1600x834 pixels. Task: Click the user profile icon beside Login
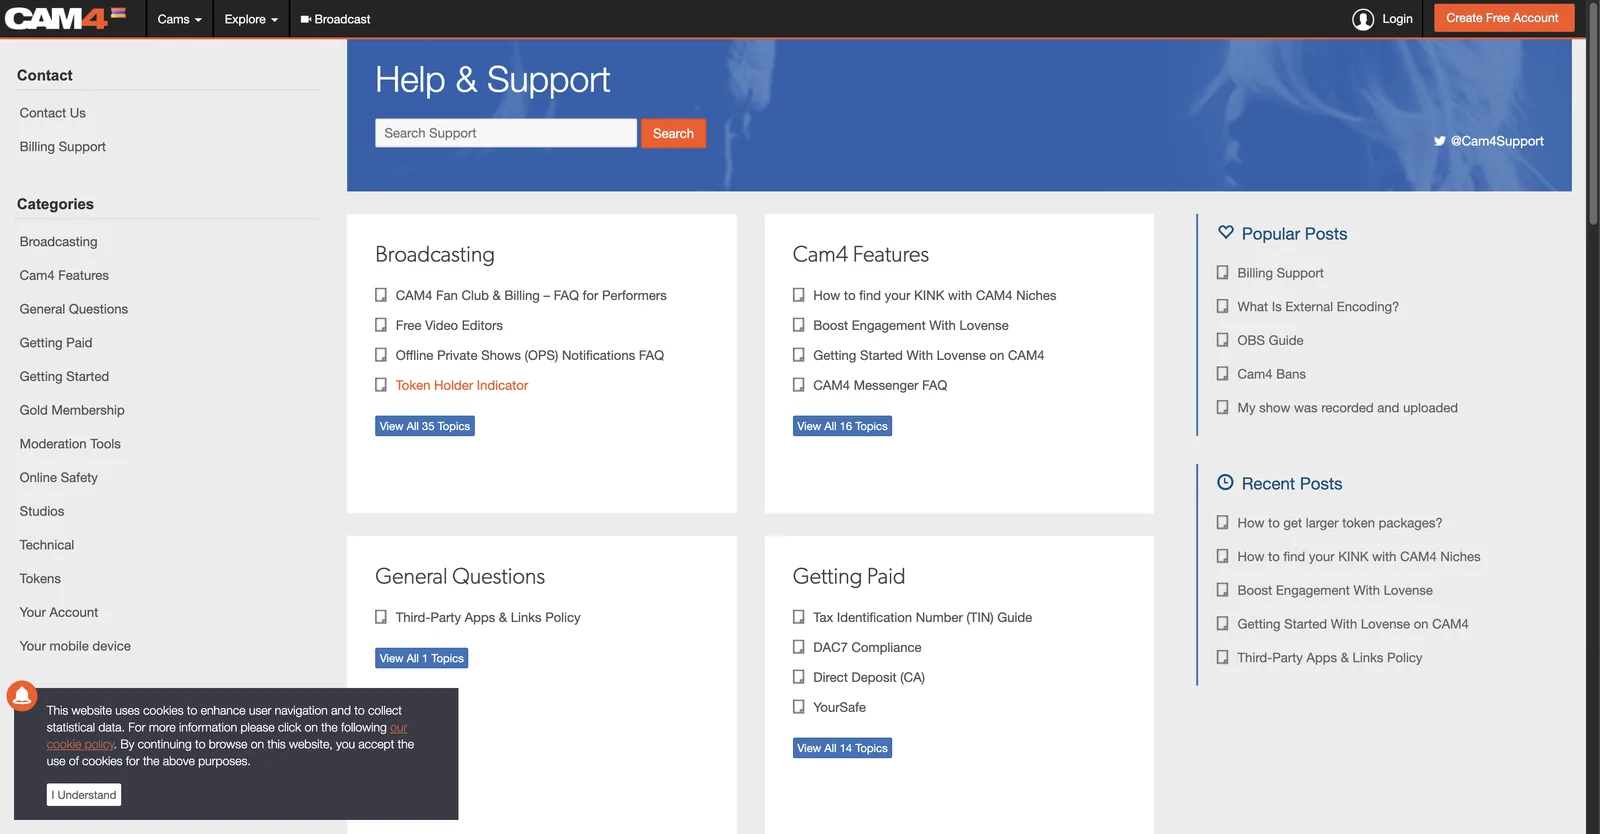click(1363, 19)
